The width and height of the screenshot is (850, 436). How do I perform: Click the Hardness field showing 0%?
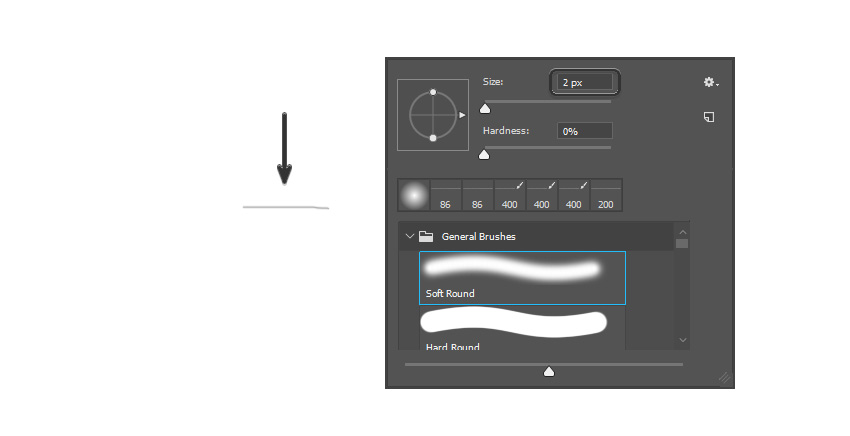coord(585,131)
